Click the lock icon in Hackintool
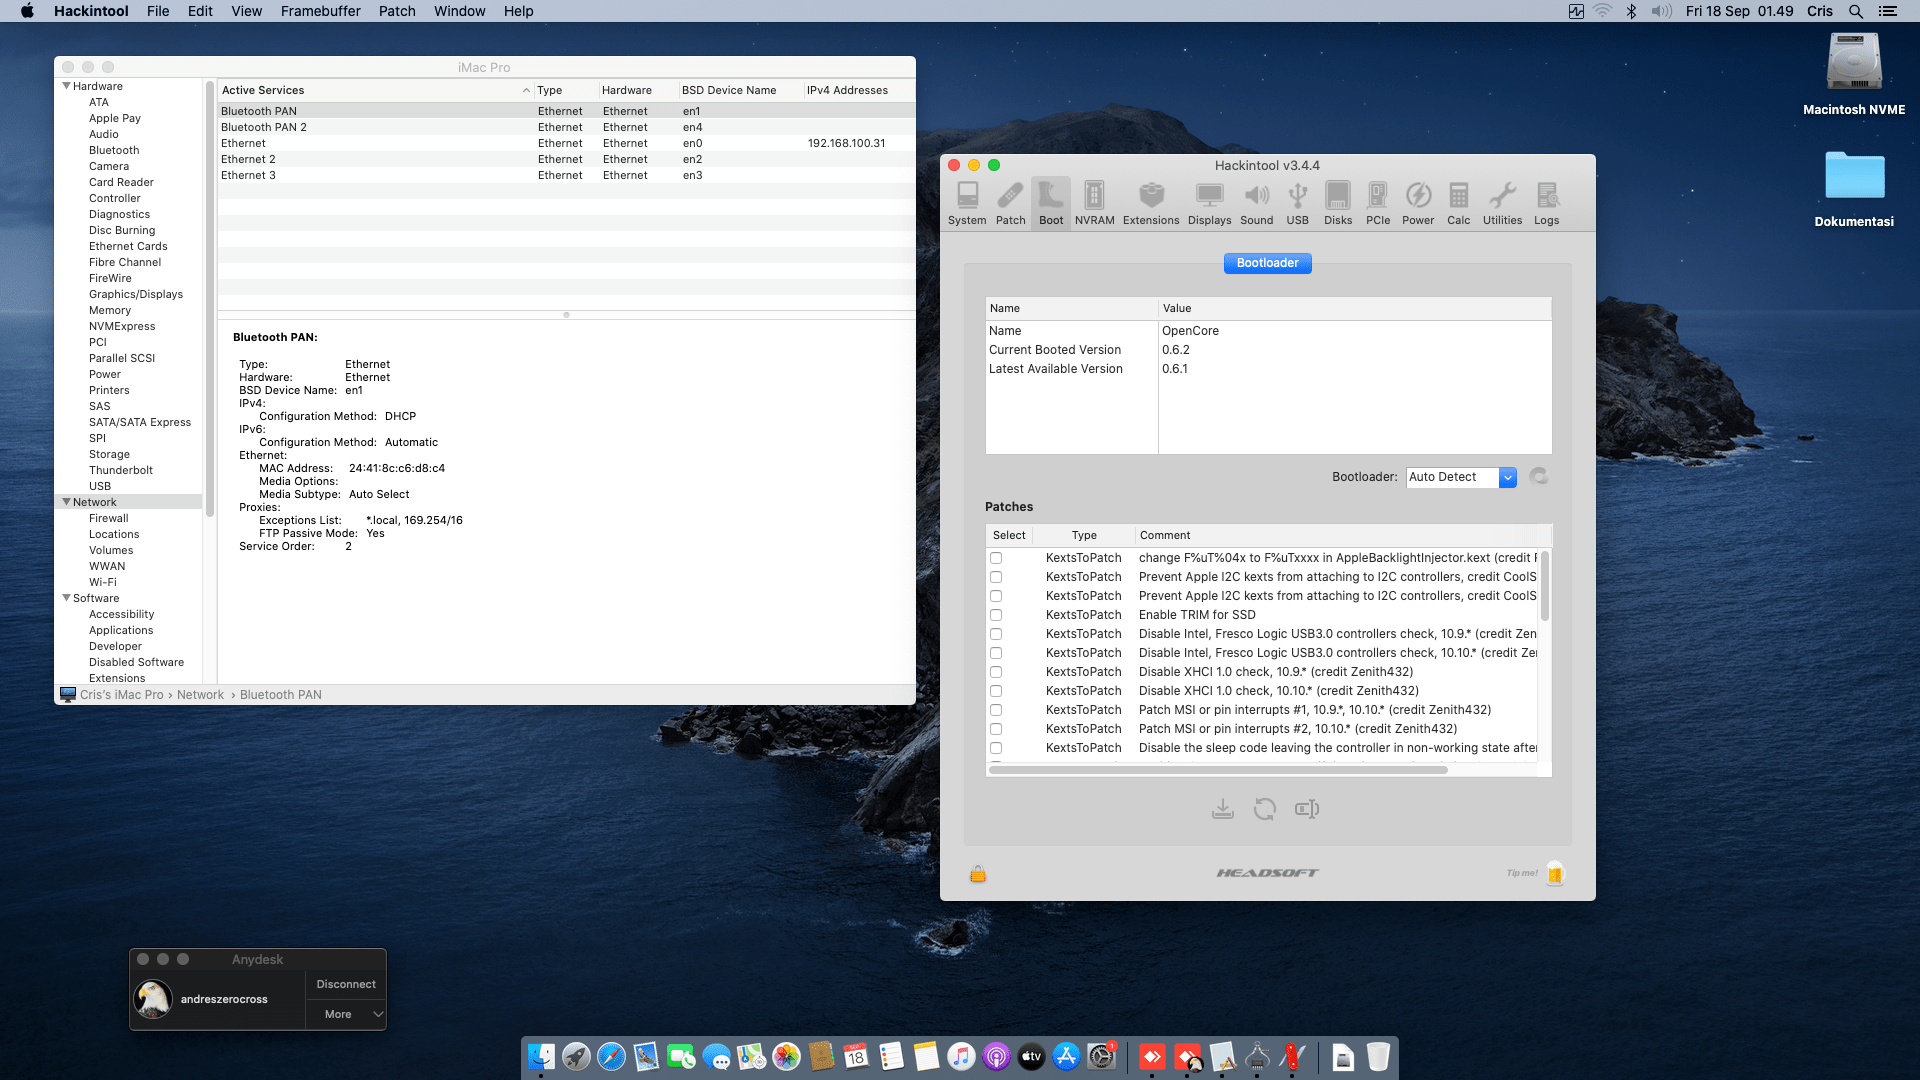Viewport: 1920px width, 1080px height. tap(978, 874)
